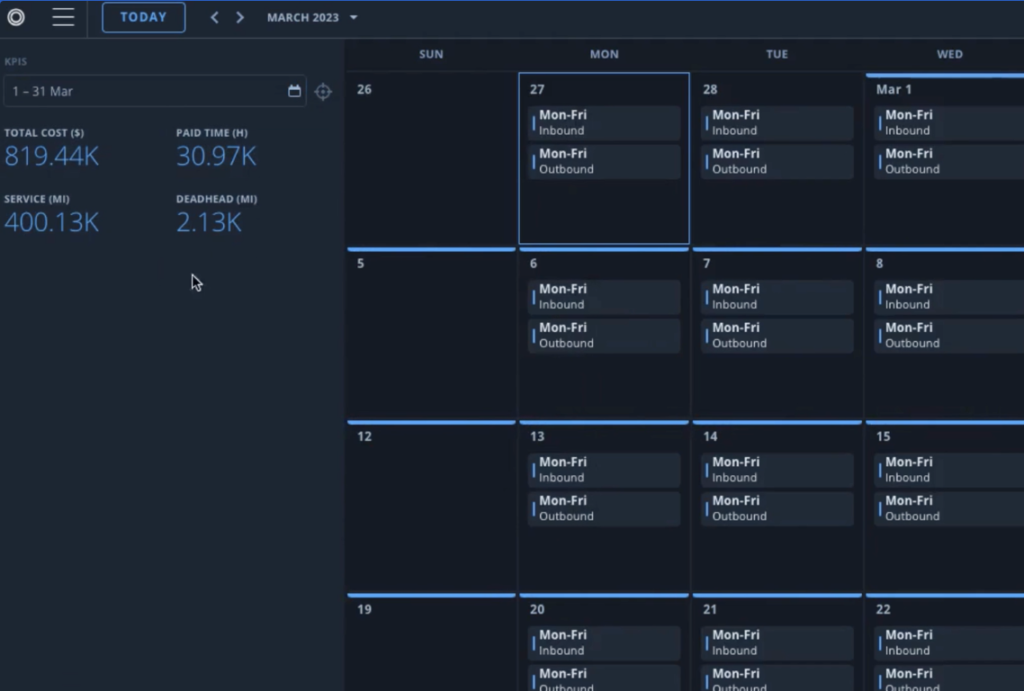Image resolution: width=1024 pixels, height=691 pixels.
Task: Open Mon-Fri Inbound on Tuesday 28
Action: pyautogui.click(x=777, y=123)
